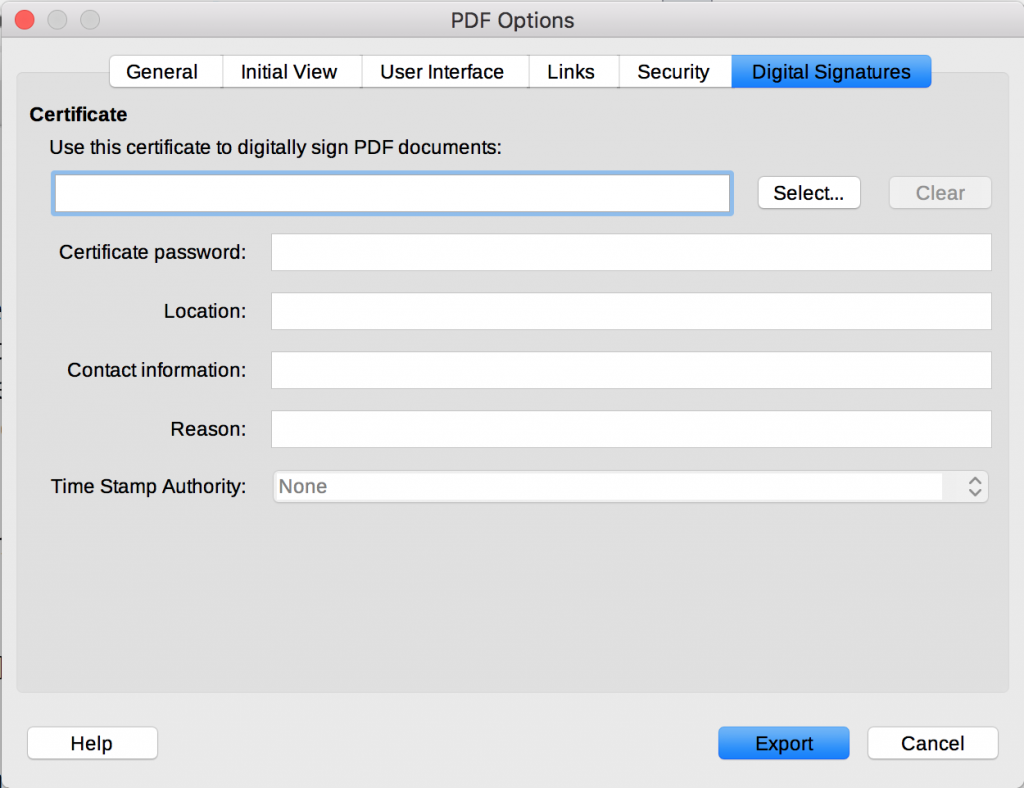Viewport: 1024px width, 788px height.
Task: Open the Help documentation
Action: pos(92,743)
